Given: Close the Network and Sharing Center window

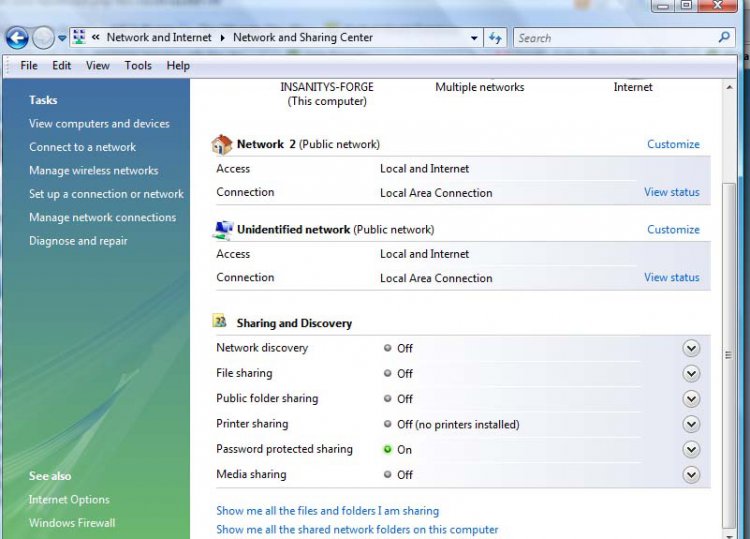Looking at the screenshot, I should click(x=717, y=6).
